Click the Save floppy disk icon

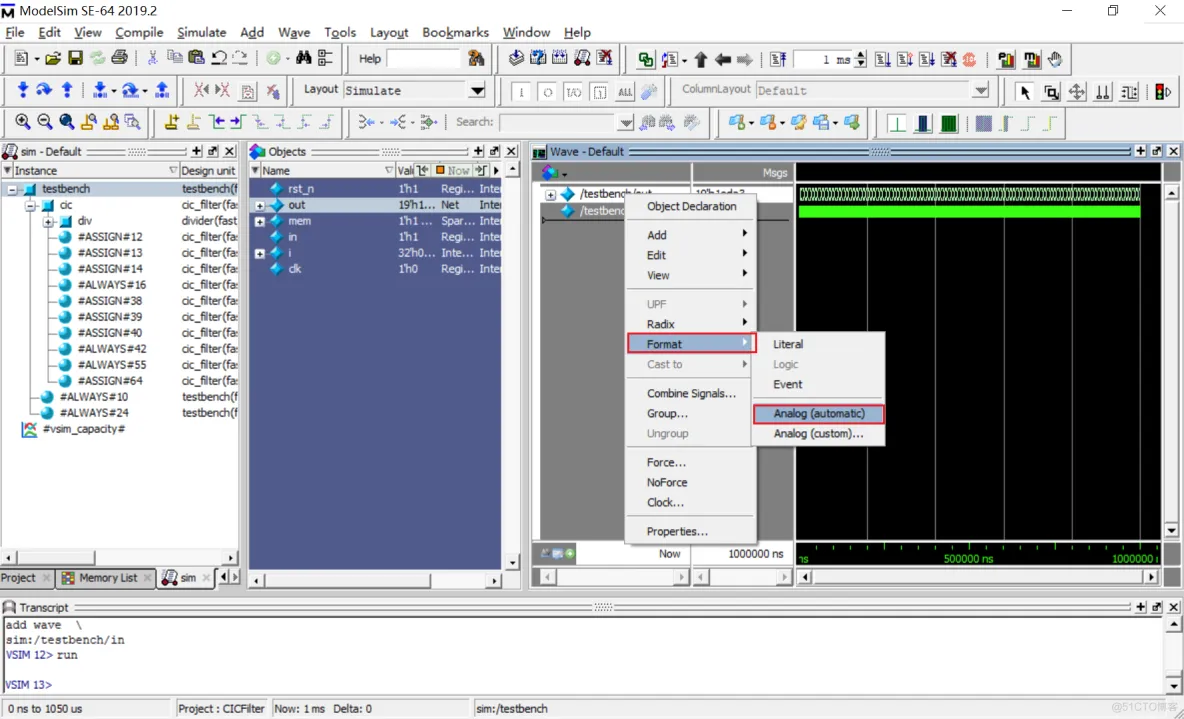[x=75, y=59]
